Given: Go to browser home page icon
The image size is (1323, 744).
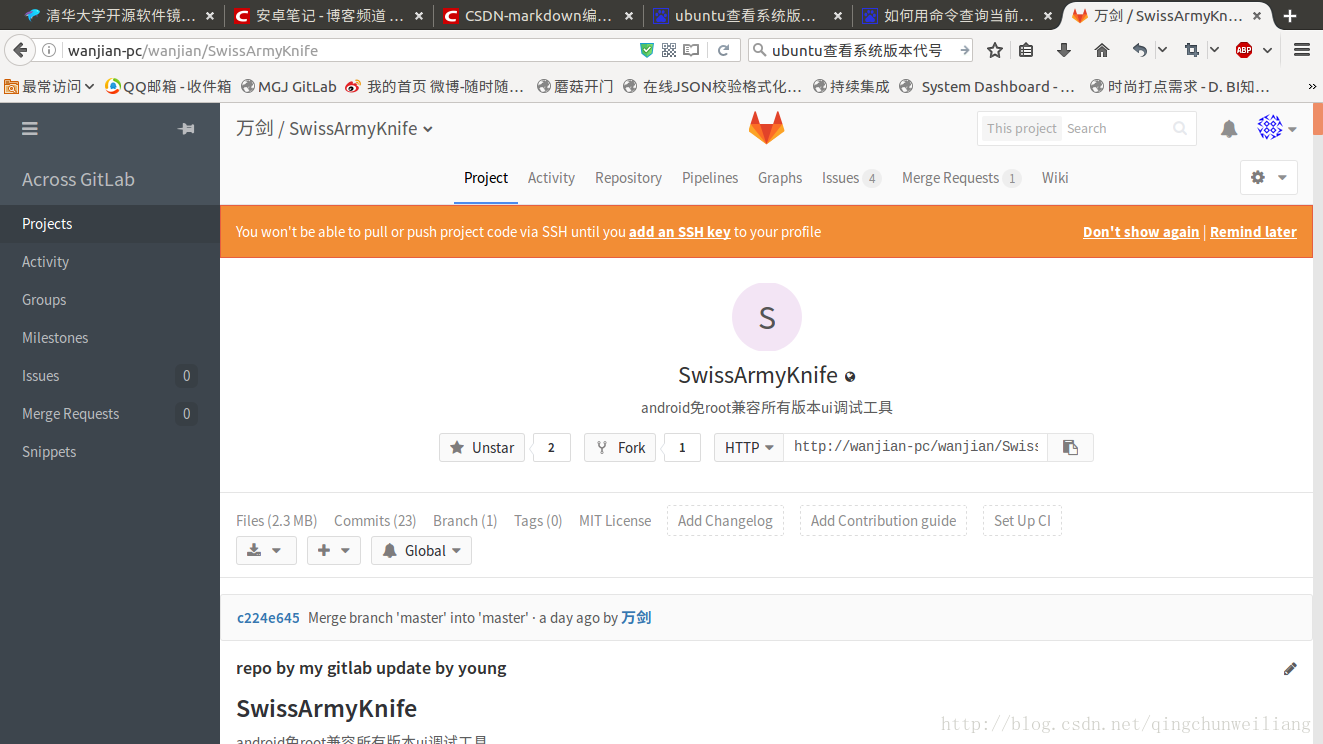Looking at the screenshot, I should [1101, 50].
